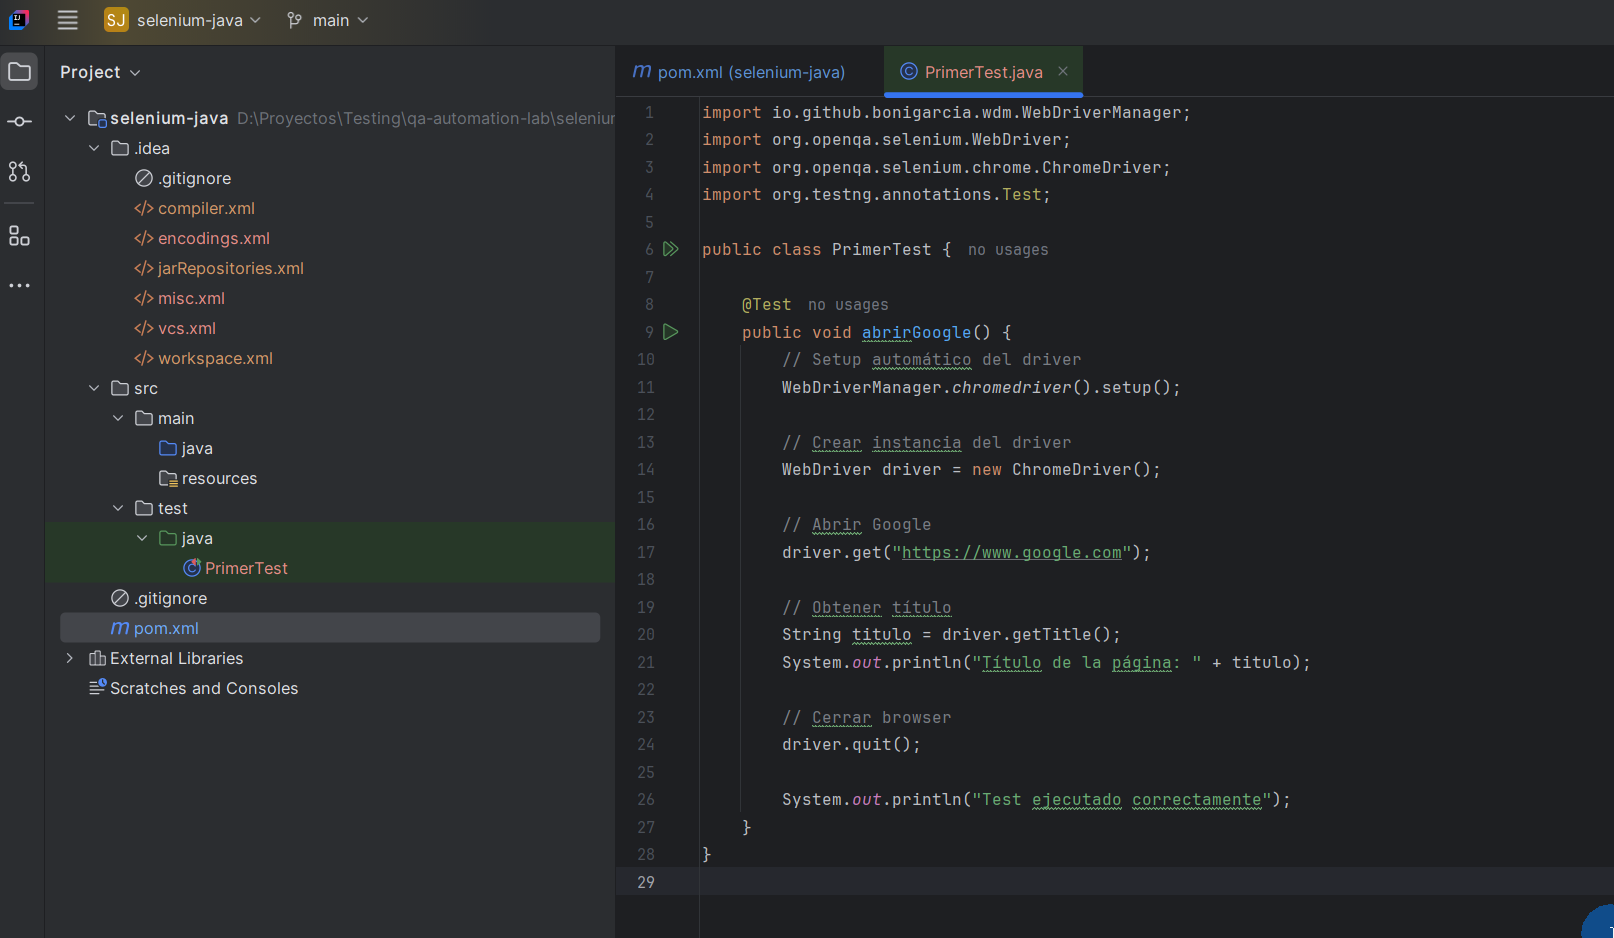Click the class icon next to PrimerTest

pyautogui.click(x=190, y=567)
